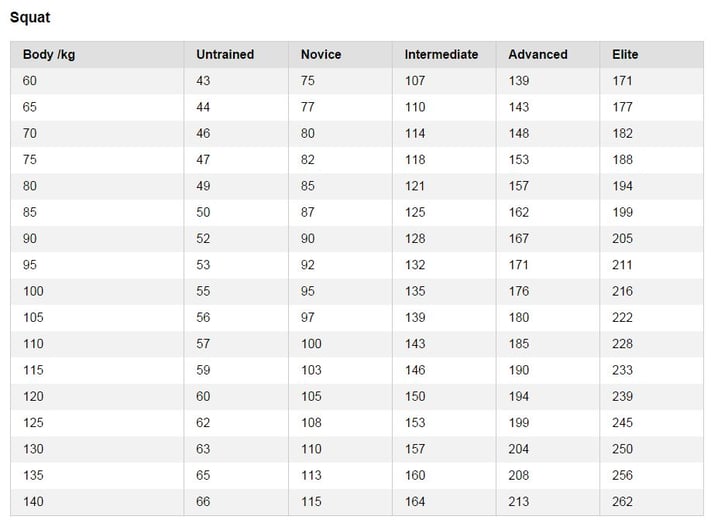
Task: Select the Intermediate column header
Action: coord(441,54)
